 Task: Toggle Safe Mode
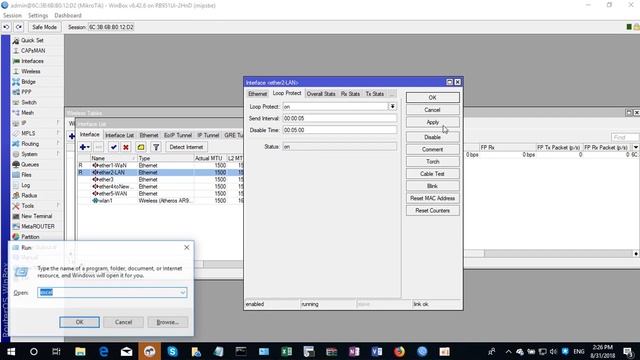44,27
